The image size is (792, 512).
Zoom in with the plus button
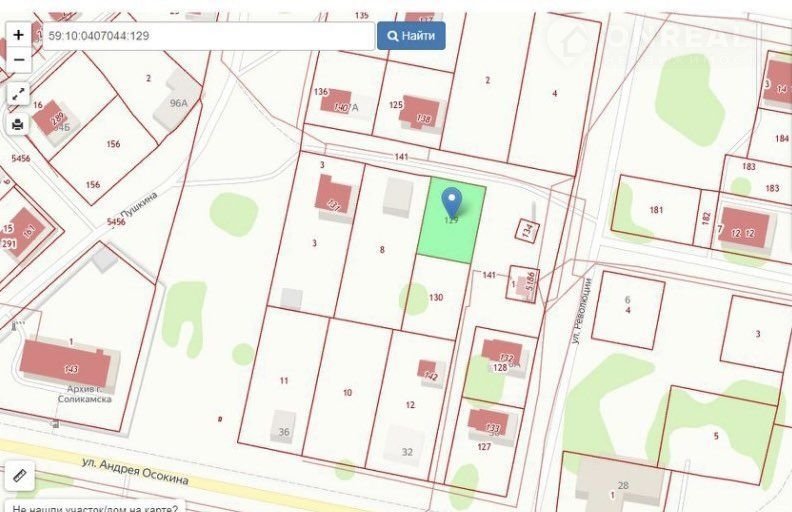(x=18, y=35)
